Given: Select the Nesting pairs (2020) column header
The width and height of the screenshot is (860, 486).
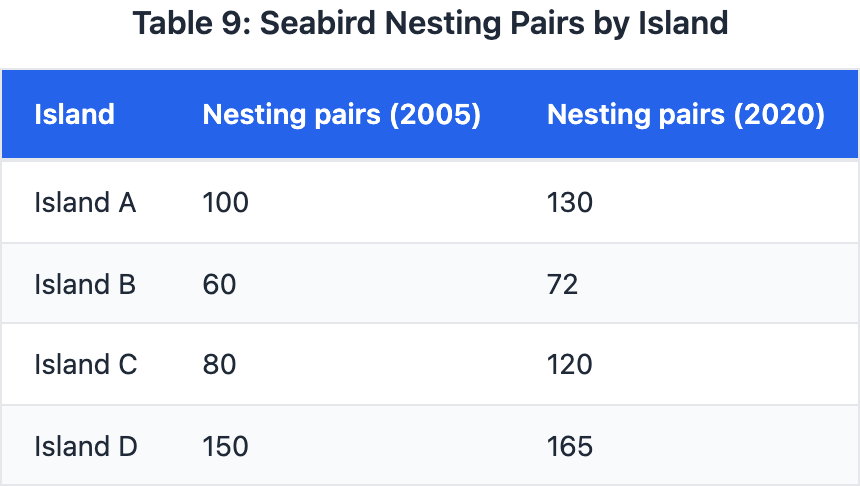Looking at the screenshot, I should (686, 114).
